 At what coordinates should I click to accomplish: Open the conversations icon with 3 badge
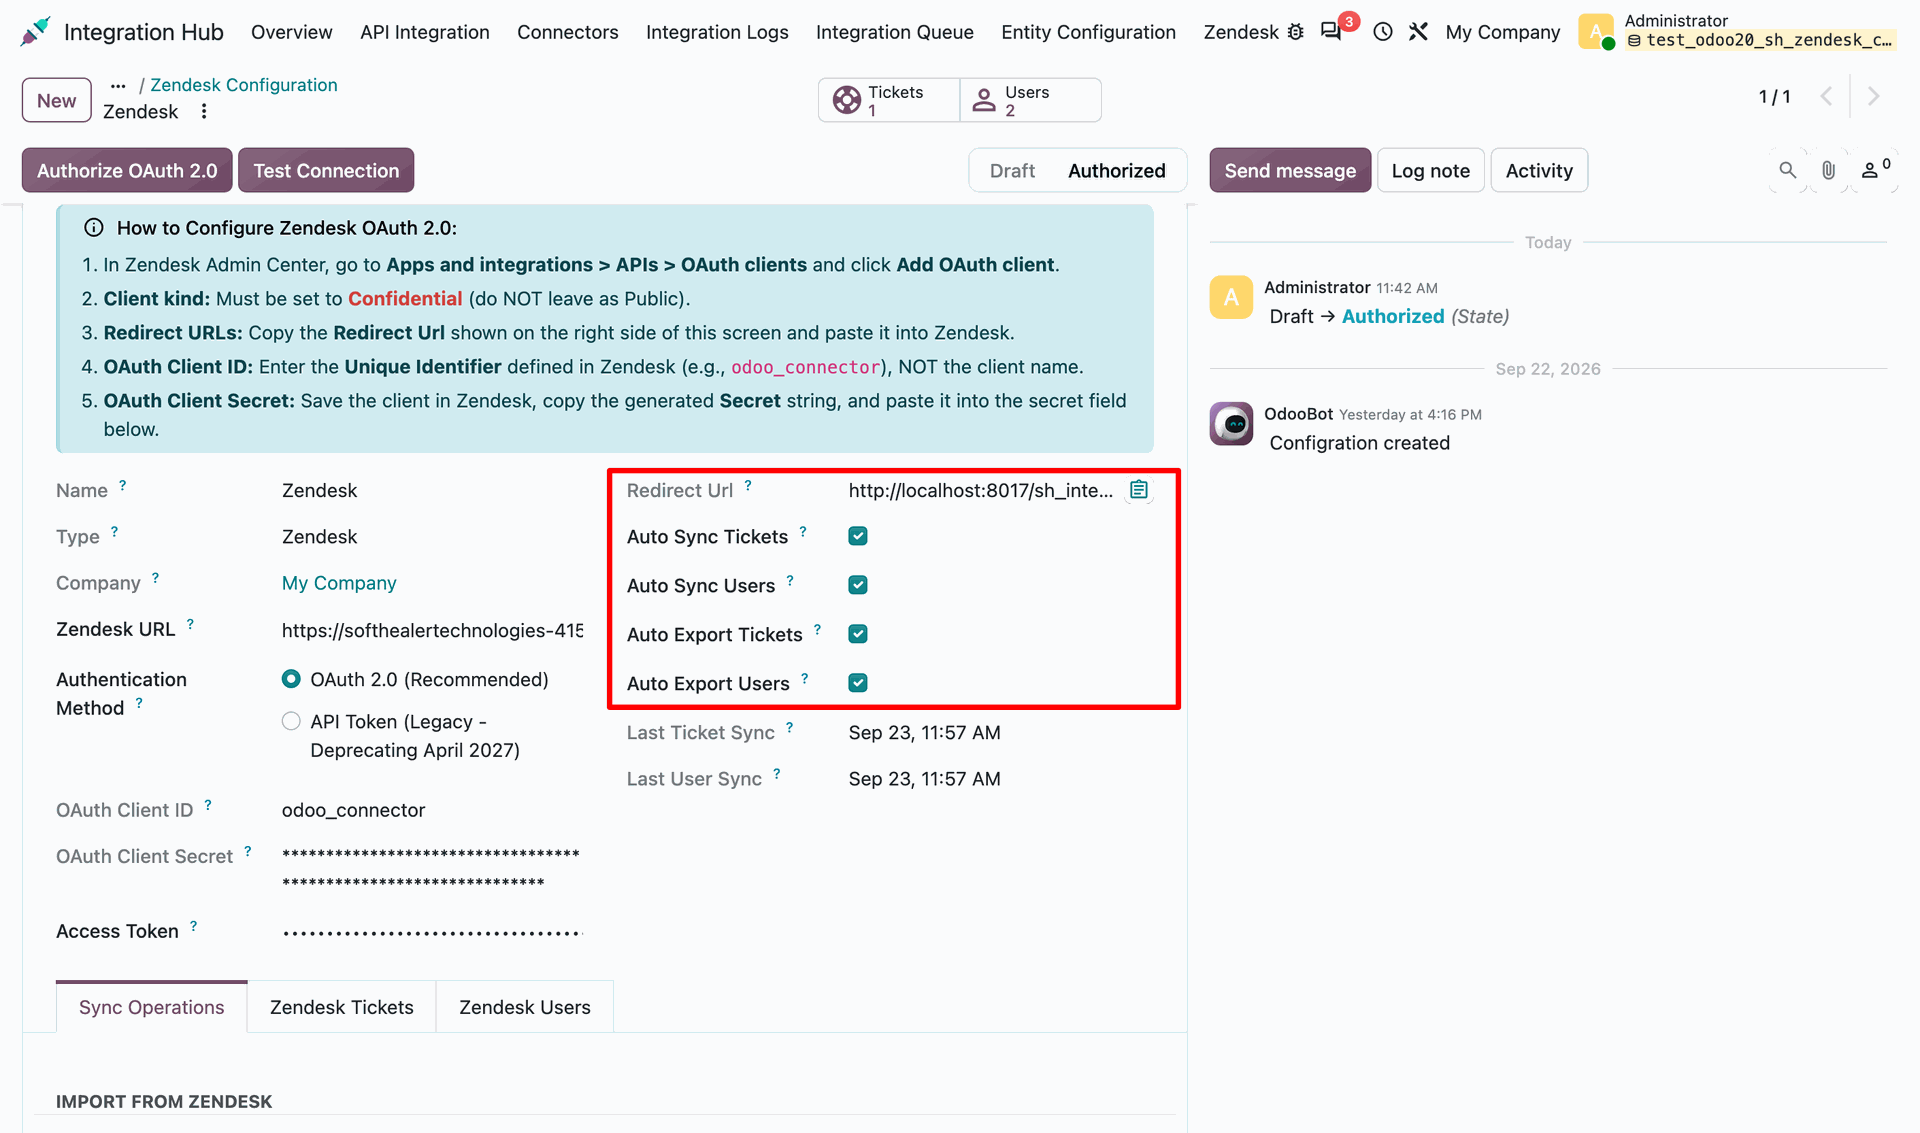coord(1331,32)
